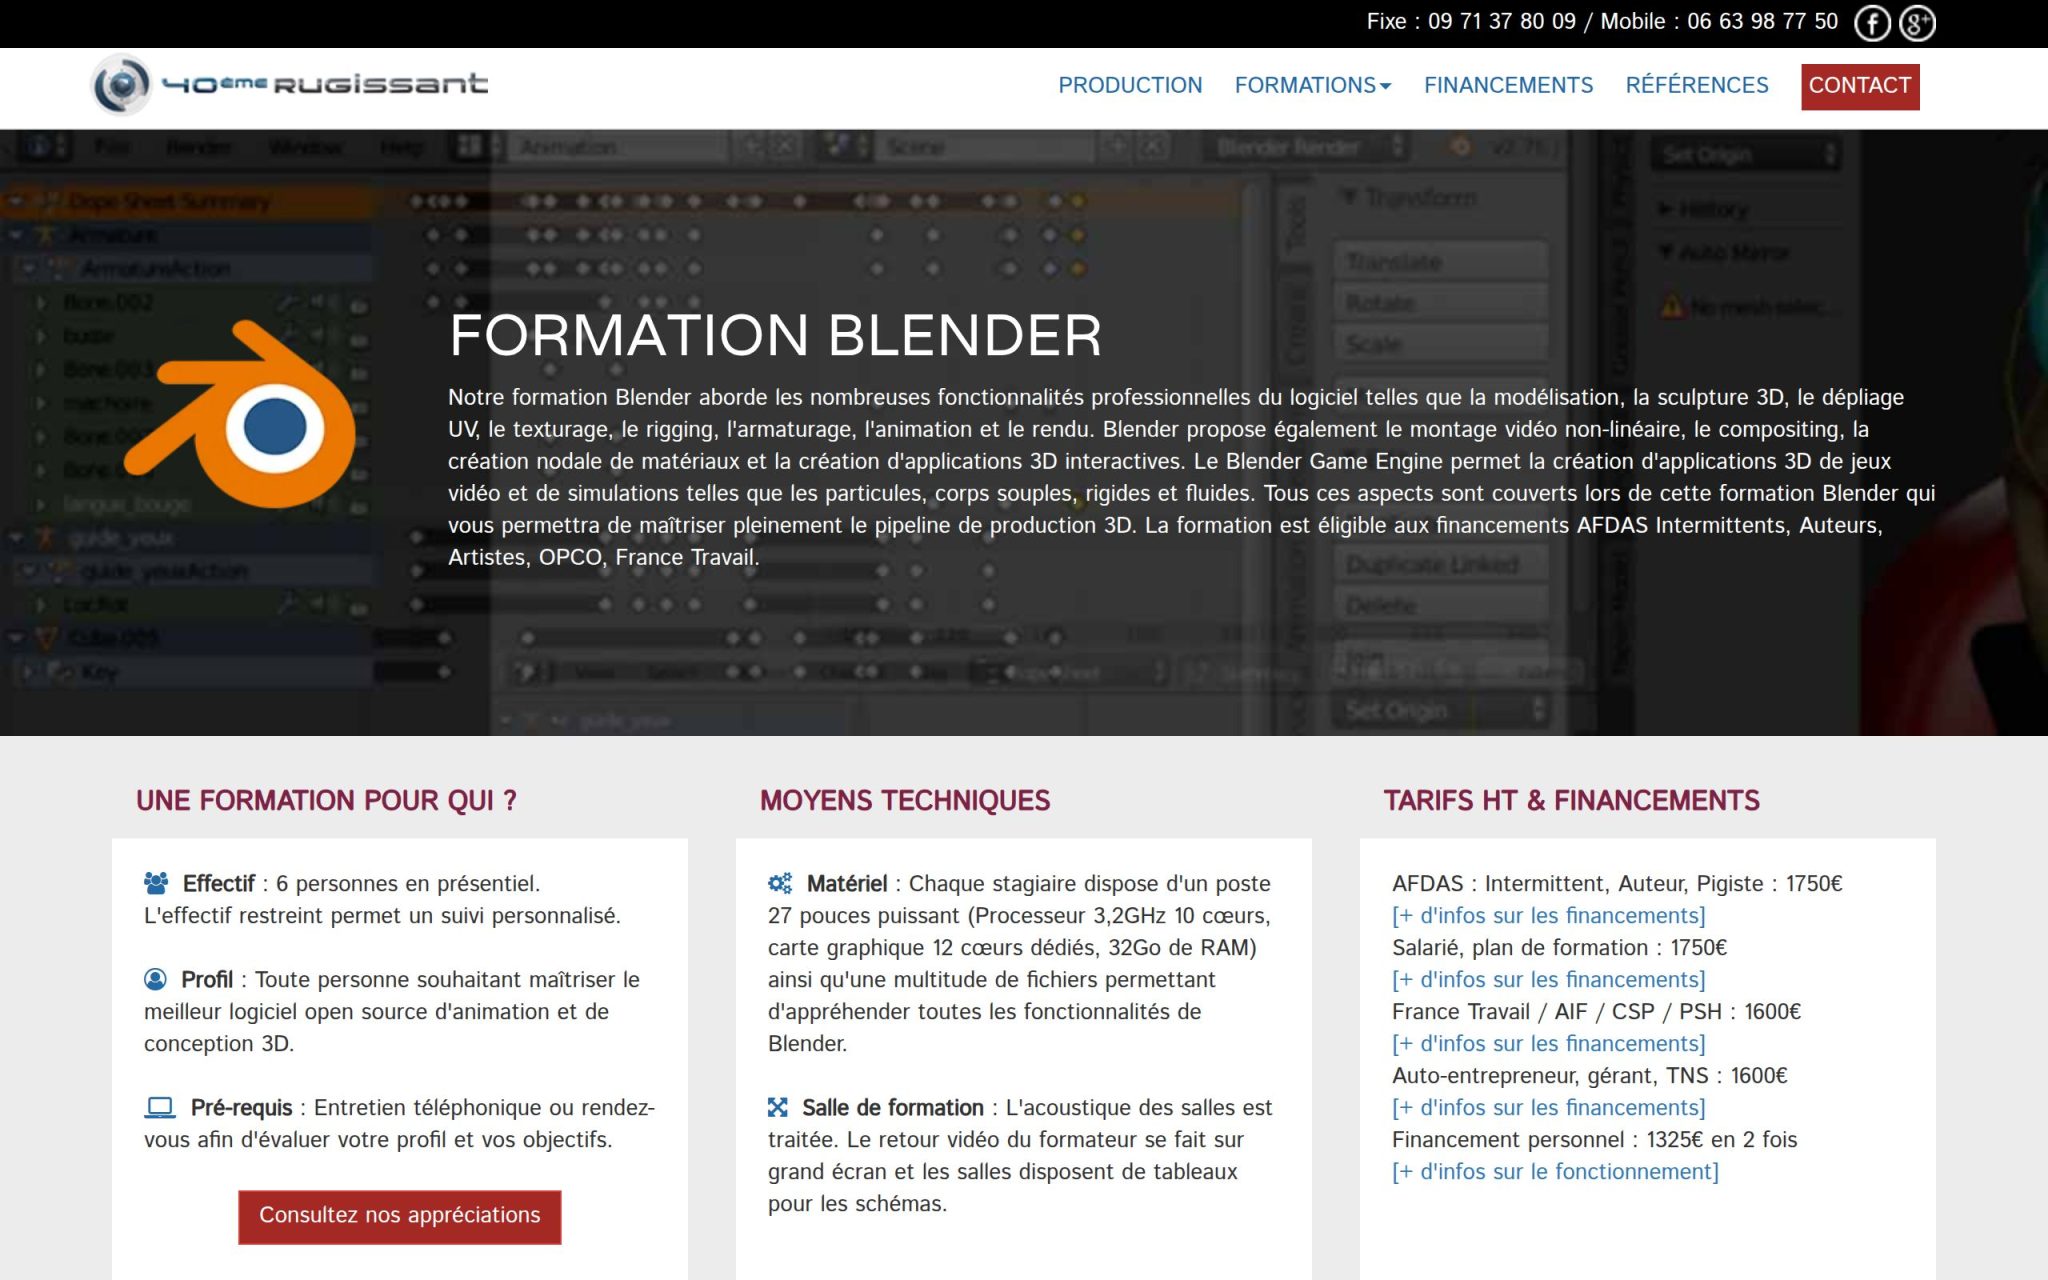
Task: Open the Références menu item
Action: (x=1697, y=86)
